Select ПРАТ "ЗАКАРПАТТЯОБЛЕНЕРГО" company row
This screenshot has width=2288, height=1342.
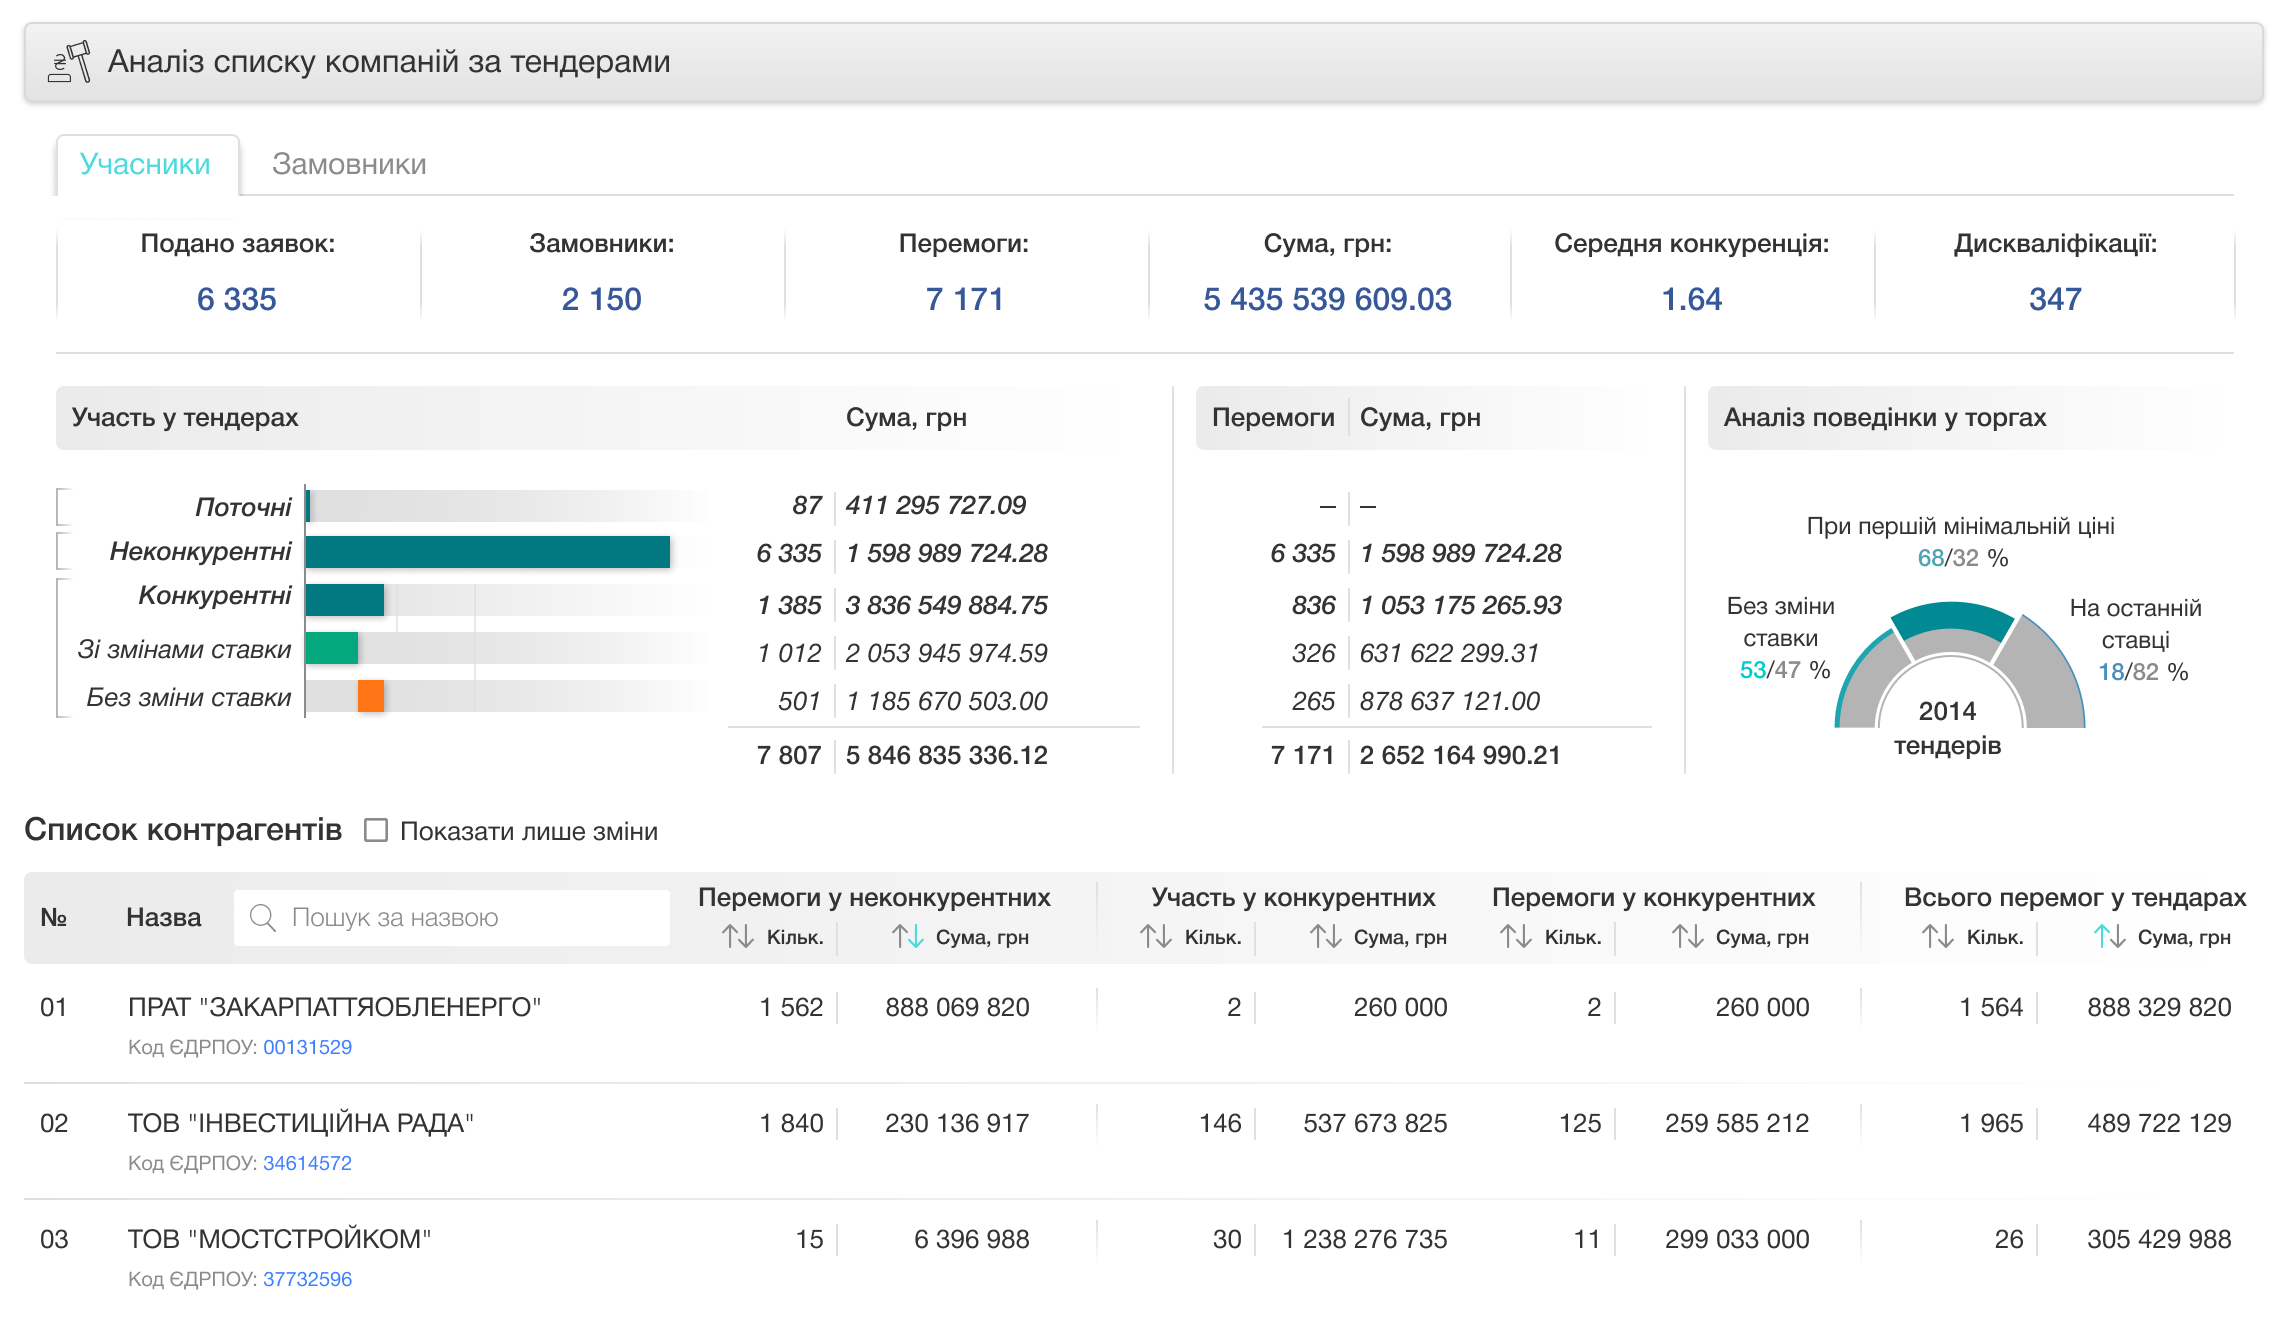pyautogui.click(x=334, y=1007)
